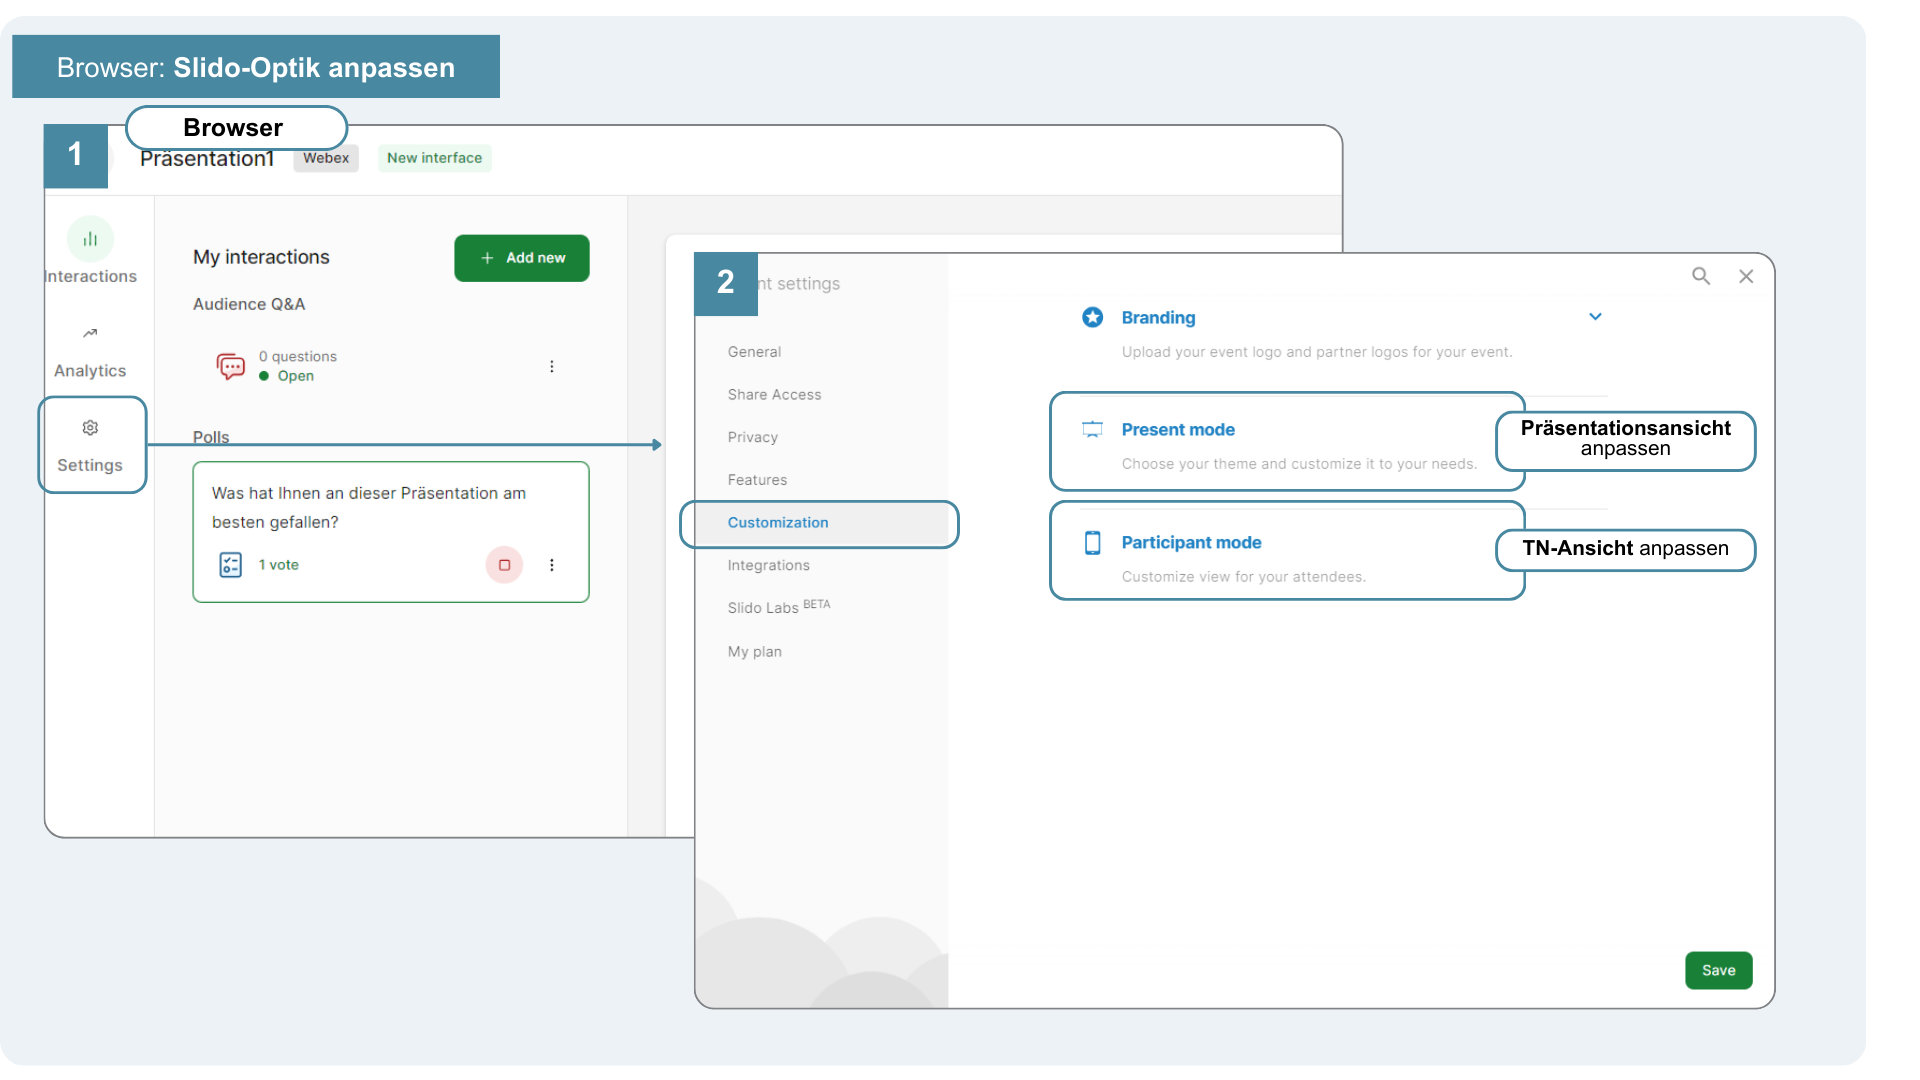Stop the active poll with red button

[505, 565]
